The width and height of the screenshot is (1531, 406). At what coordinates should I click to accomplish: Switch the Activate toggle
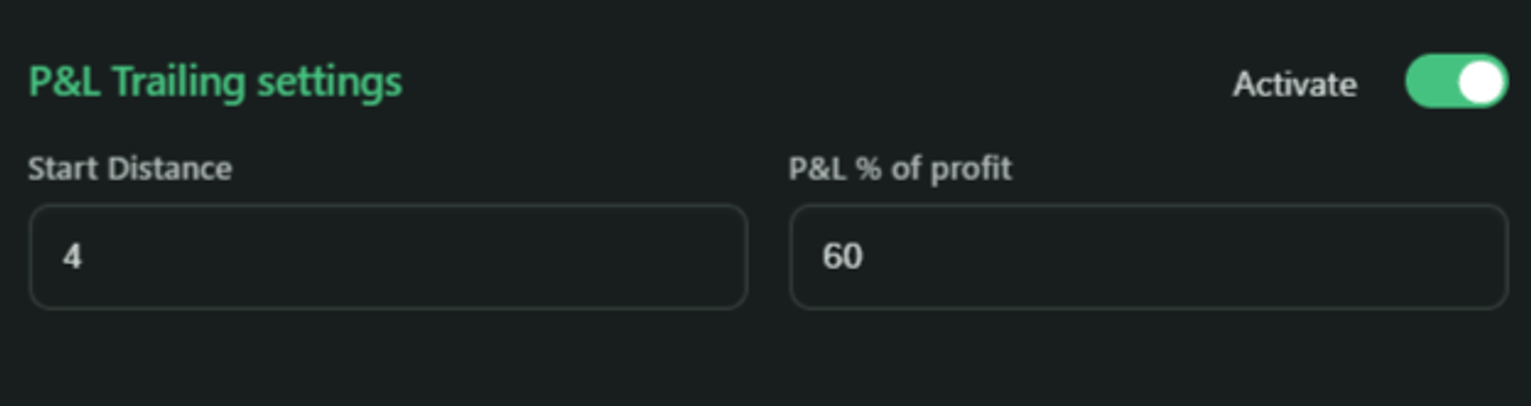(1455, 82)
